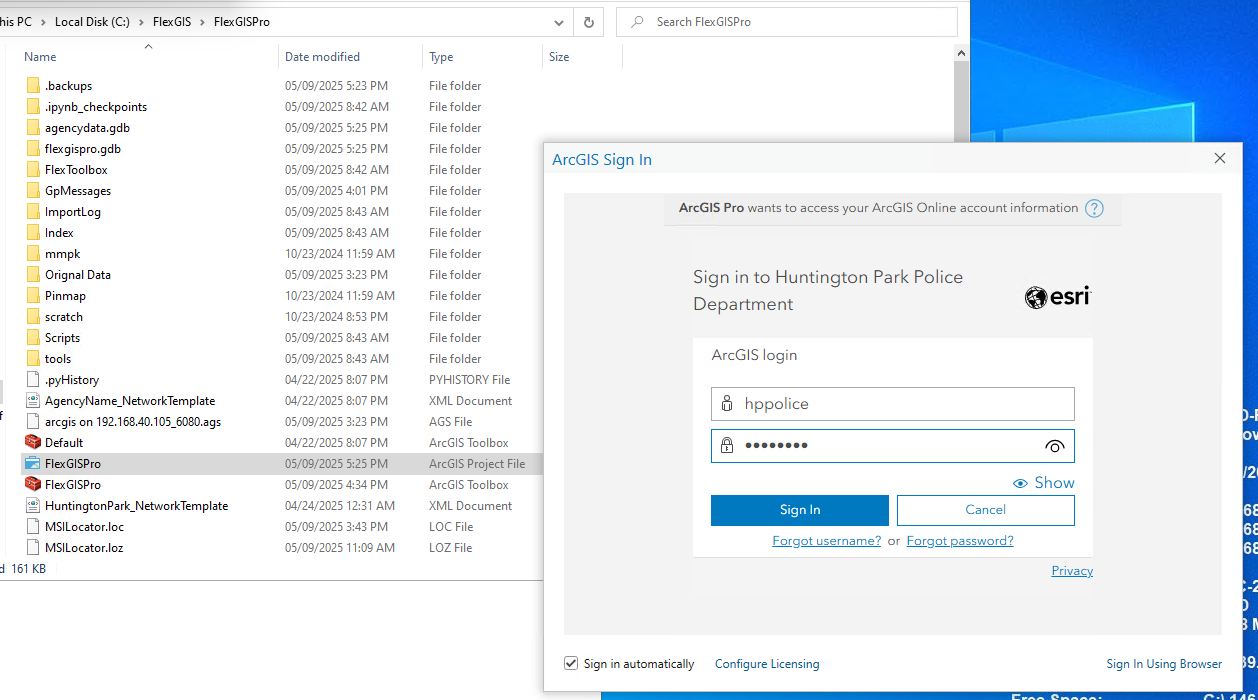Sort files by the Size column
1258x700 pixels.
point(559,57)
